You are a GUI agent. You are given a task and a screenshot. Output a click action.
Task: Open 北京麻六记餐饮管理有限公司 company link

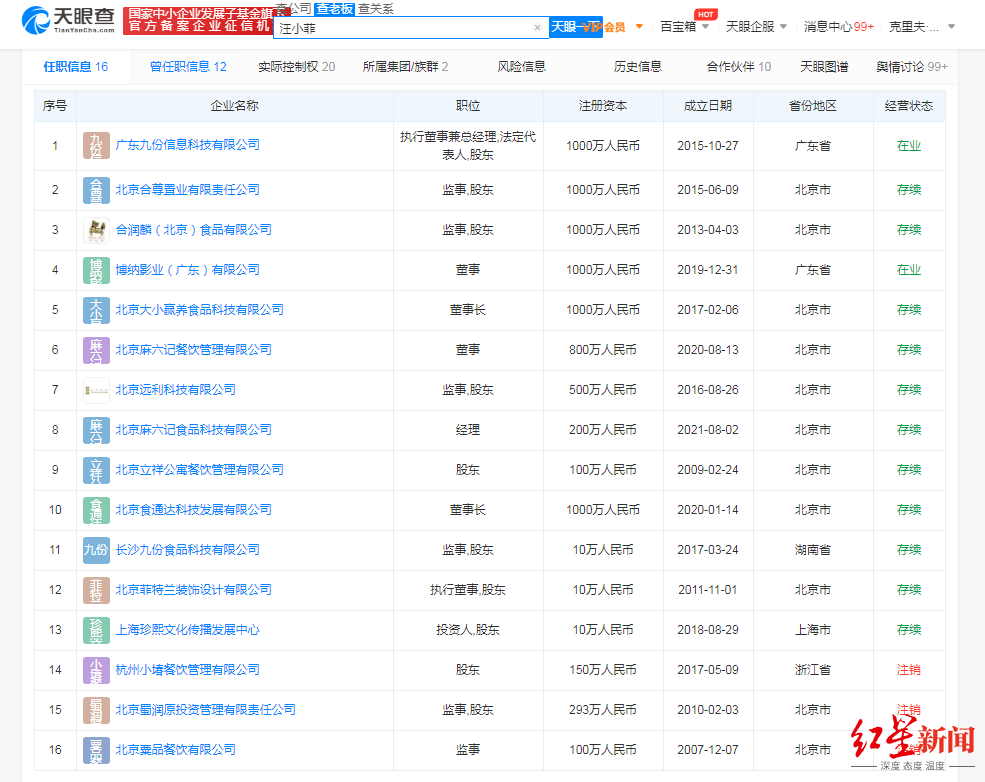click(x=193, y=350)
